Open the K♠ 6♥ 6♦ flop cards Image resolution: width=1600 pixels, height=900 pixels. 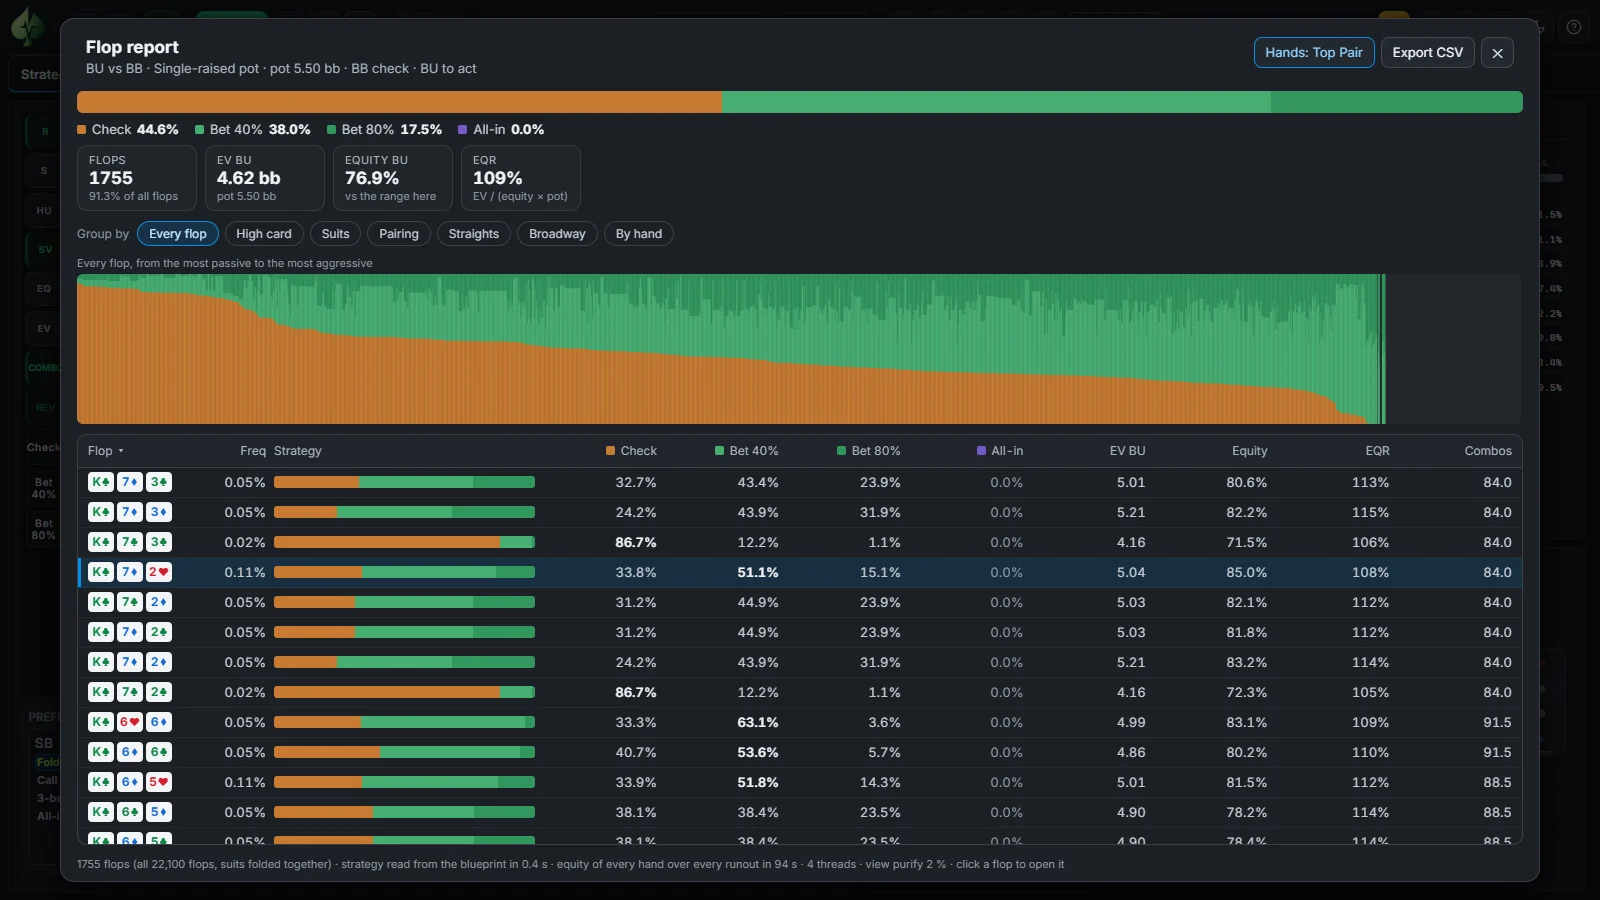pos(130,722)
